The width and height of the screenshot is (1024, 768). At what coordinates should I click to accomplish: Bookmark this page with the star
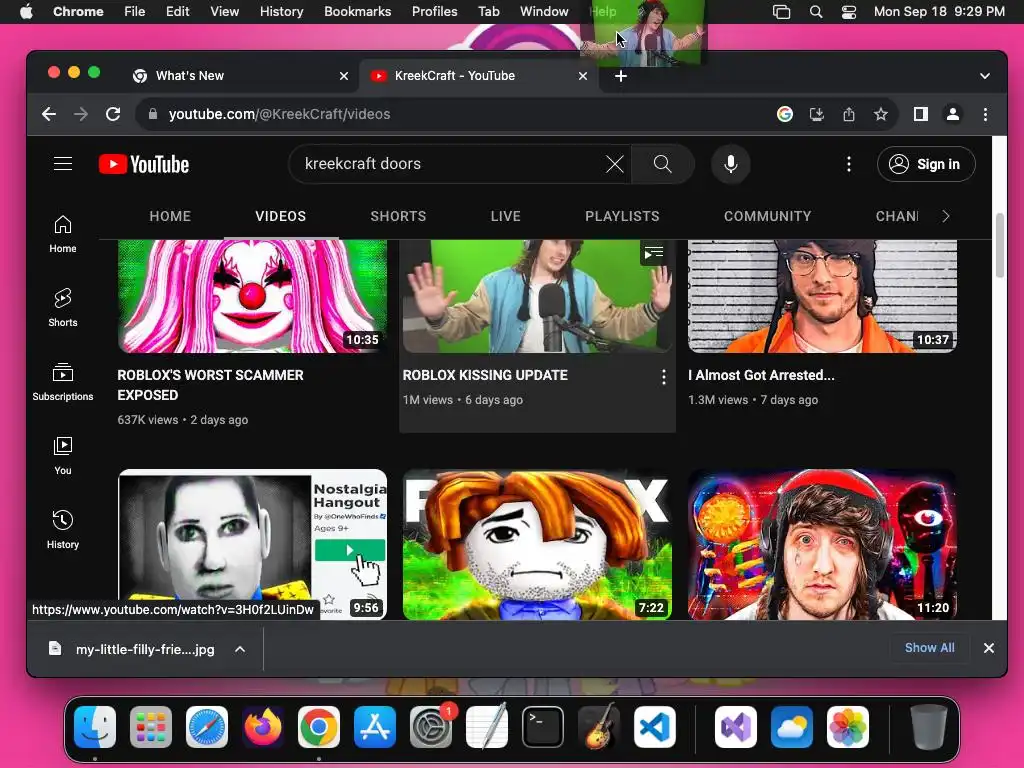coord(880,114)
